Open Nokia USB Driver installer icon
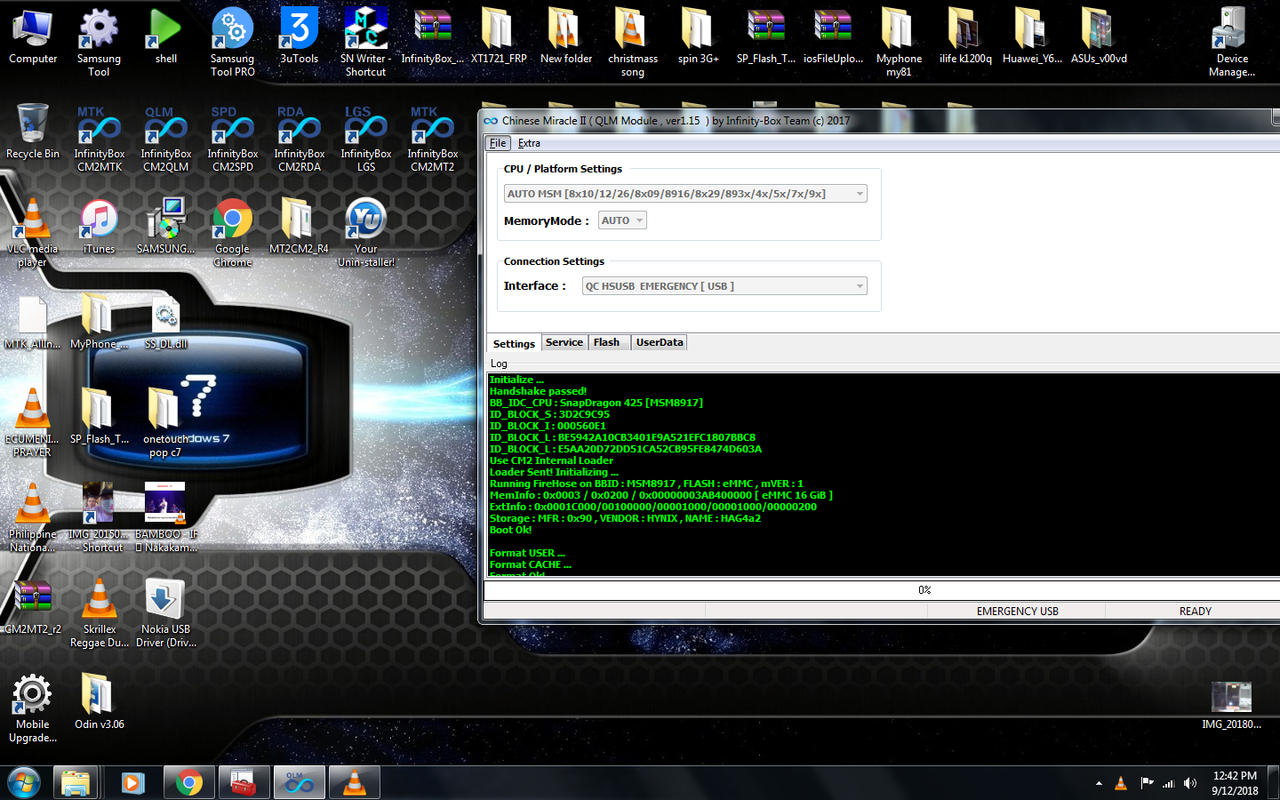Image resolution: width=1280 pixels, height=800 pixels. (165, 613)
